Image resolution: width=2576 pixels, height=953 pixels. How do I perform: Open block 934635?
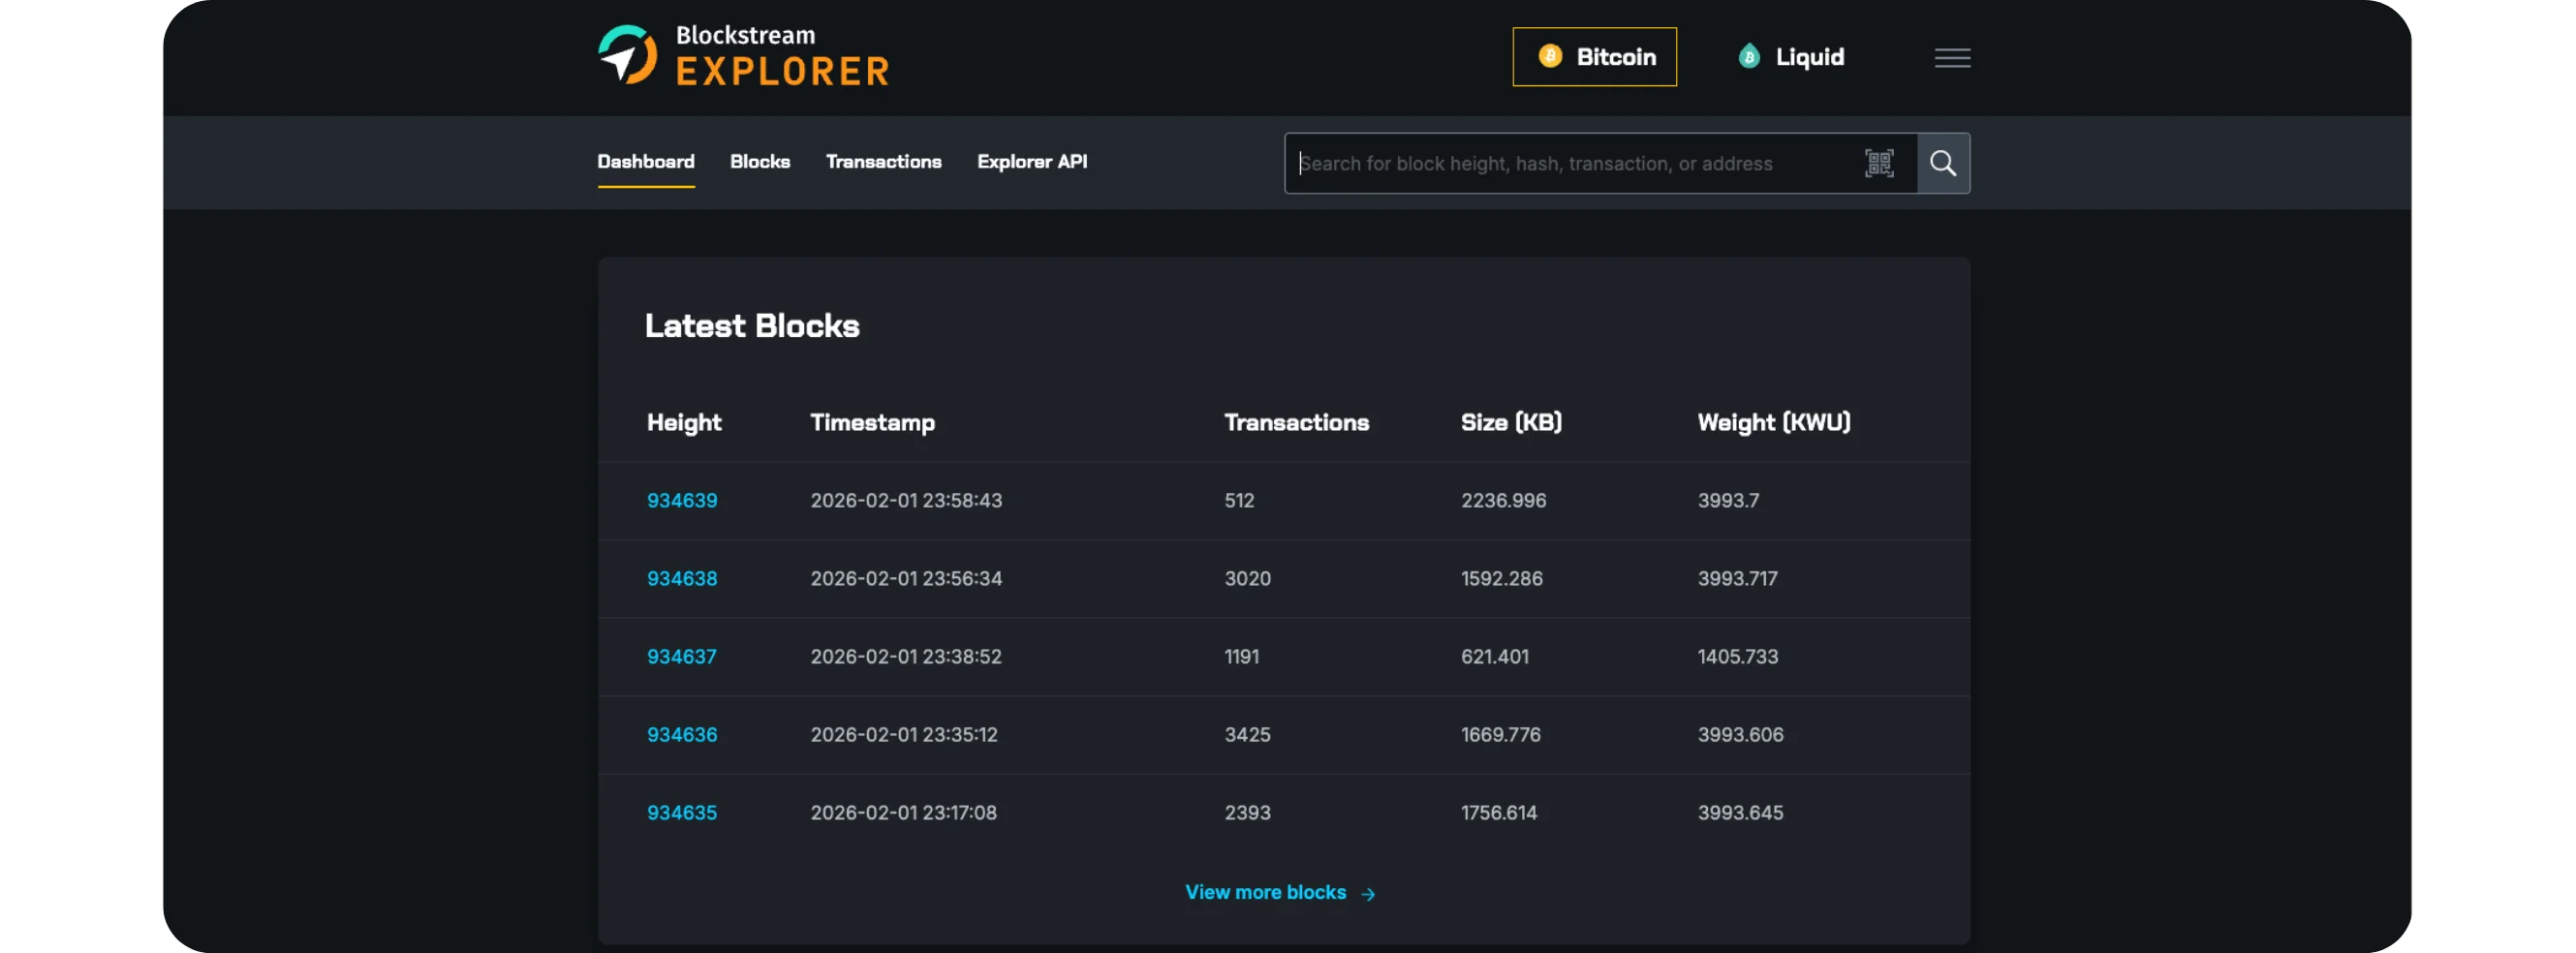(x=681, y=813)
